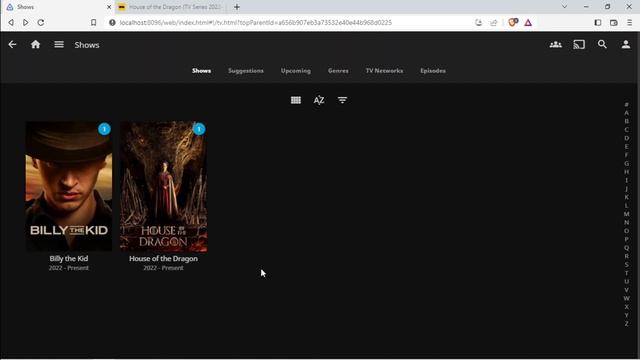Go back using the Jellyfin back arrow
The height and width of the screenshot is (360, 640).
pos(12,44)
